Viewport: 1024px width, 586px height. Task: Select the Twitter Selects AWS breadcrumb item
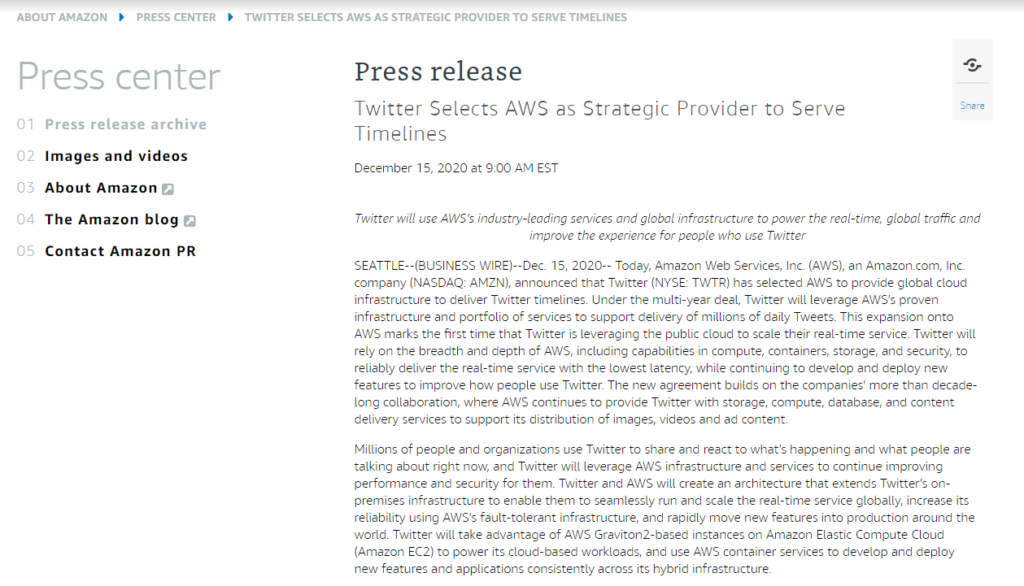436,18
